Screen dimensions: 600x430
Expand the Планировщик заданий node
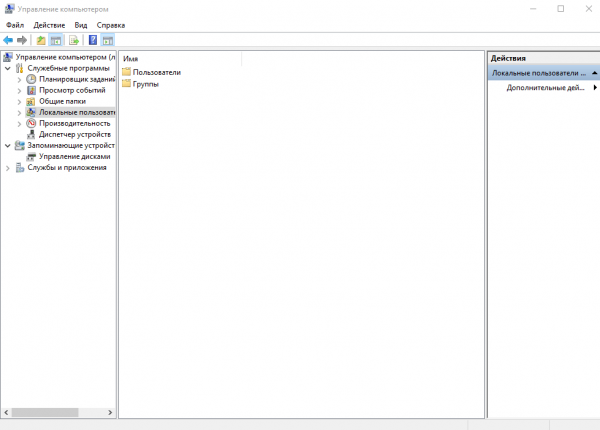tap(19, 80)
